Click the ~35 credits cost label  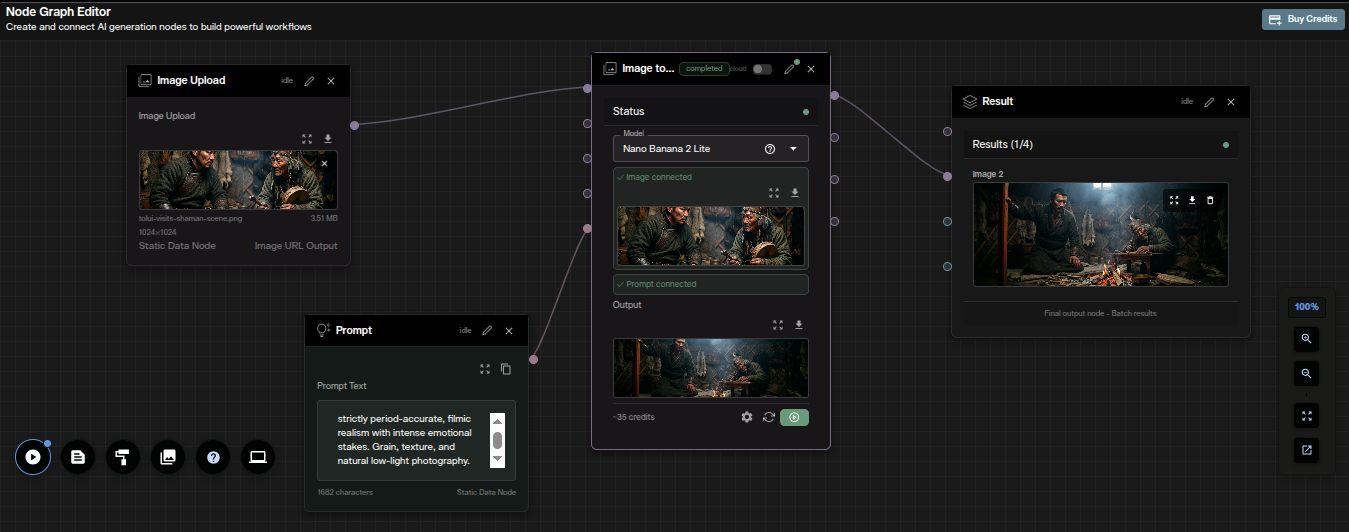(x=634, y=417)
